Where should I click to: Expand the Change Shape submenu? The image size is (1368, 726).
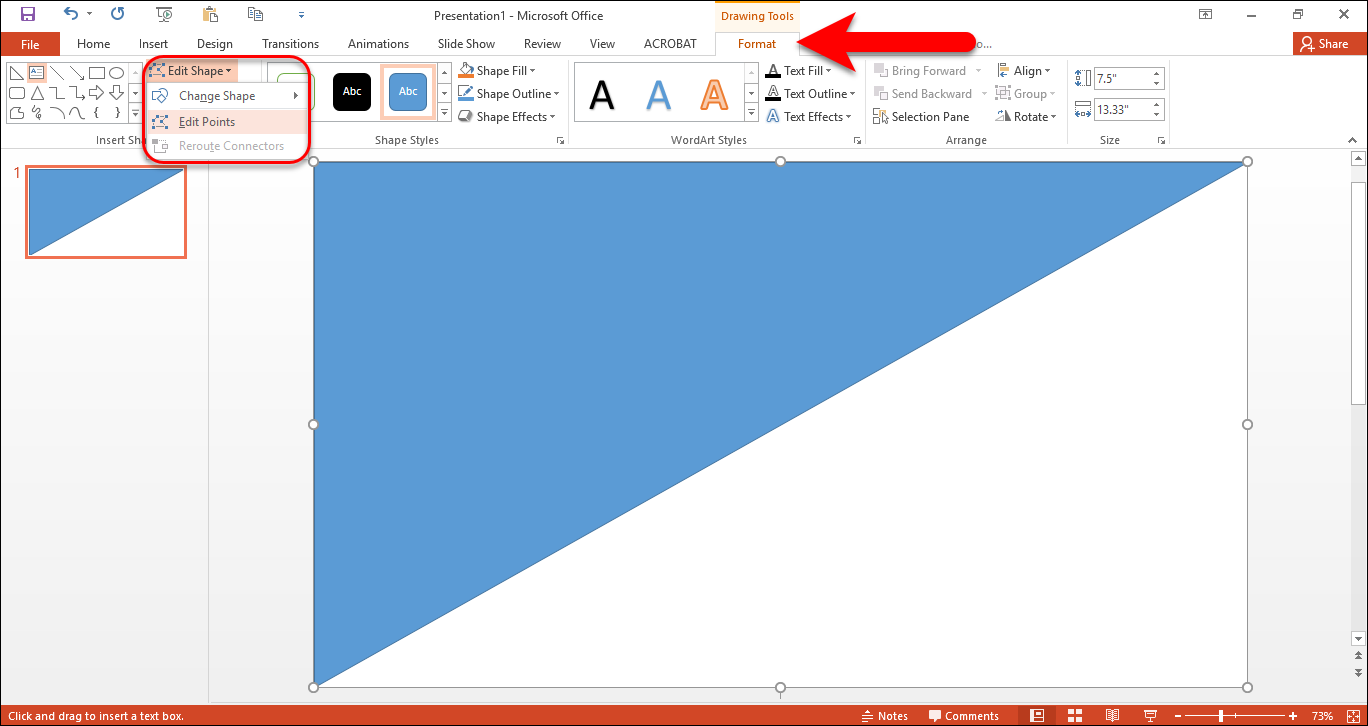(226, 96)
